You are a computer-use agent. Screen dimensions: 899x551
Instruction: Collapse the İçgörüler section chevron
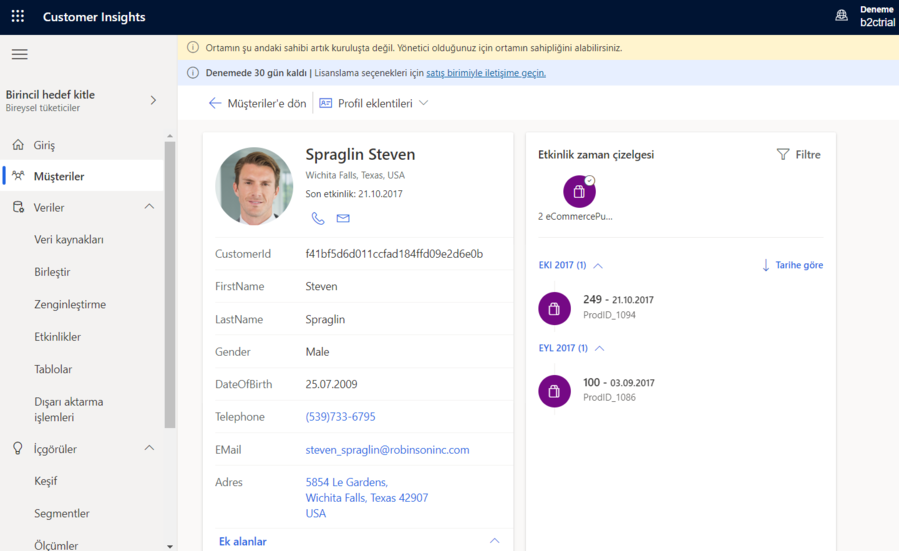(149, 448)
